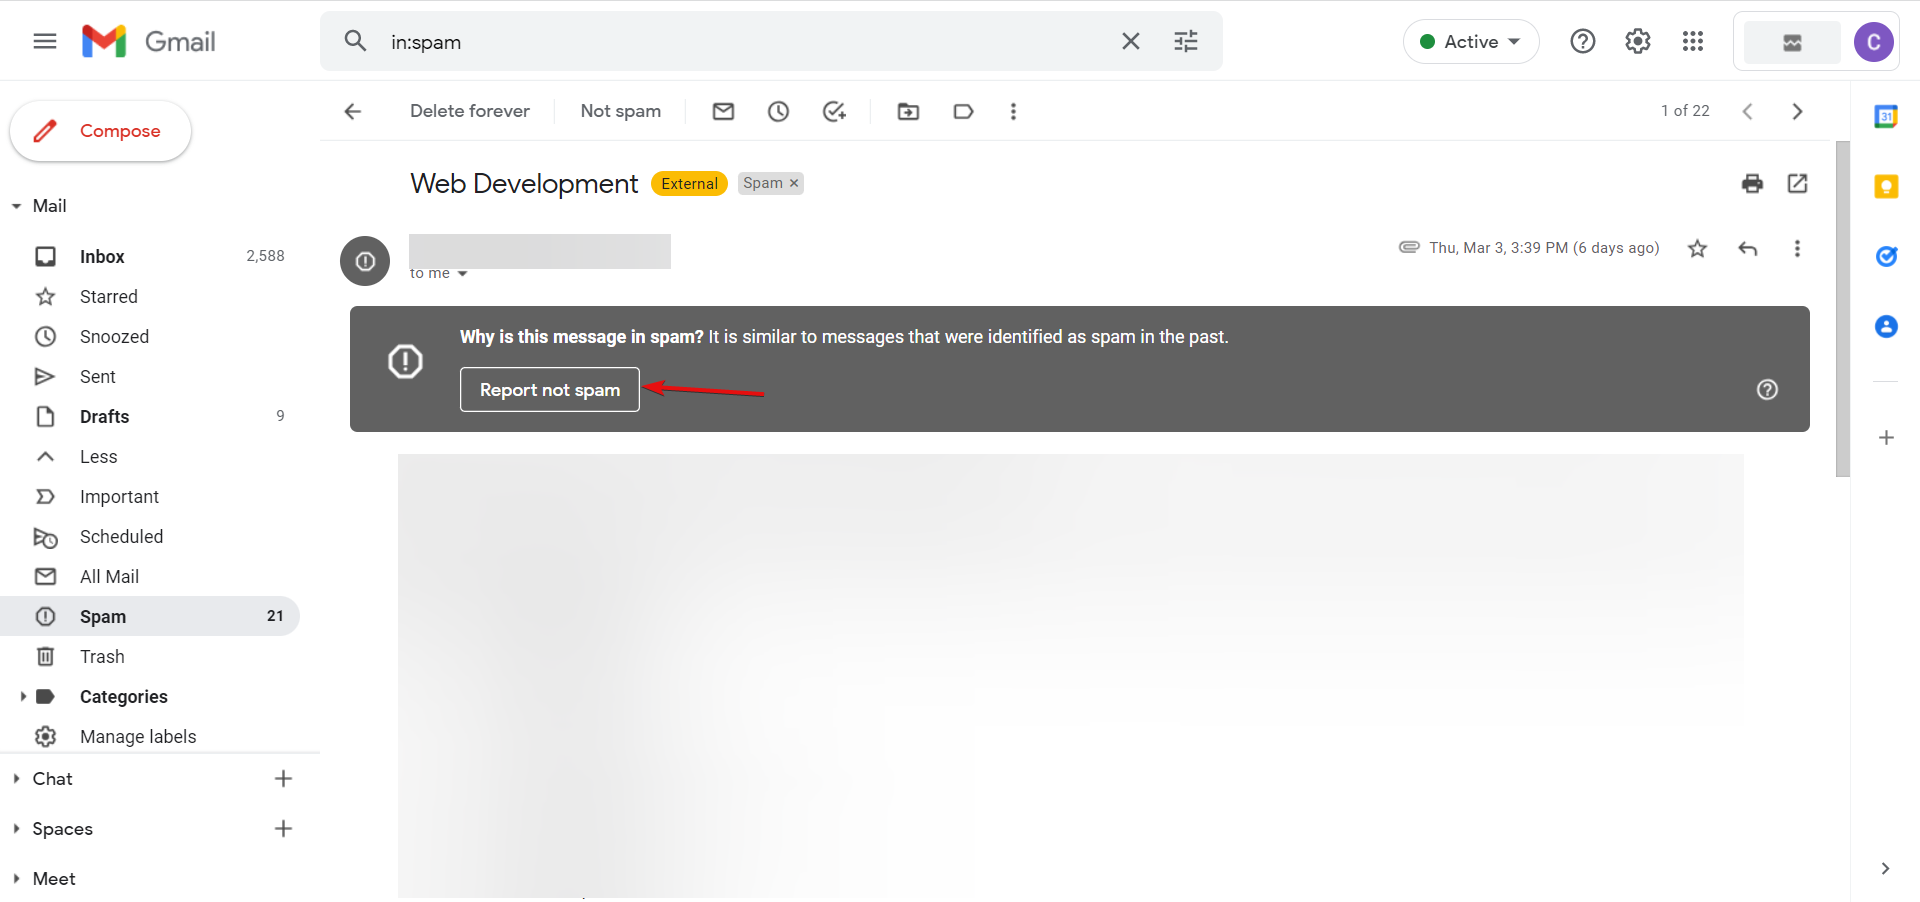Image resolution: width=1920 pixels, height=902 pixels.
Task: Open the label assignment icon
Action: (962, 111)
